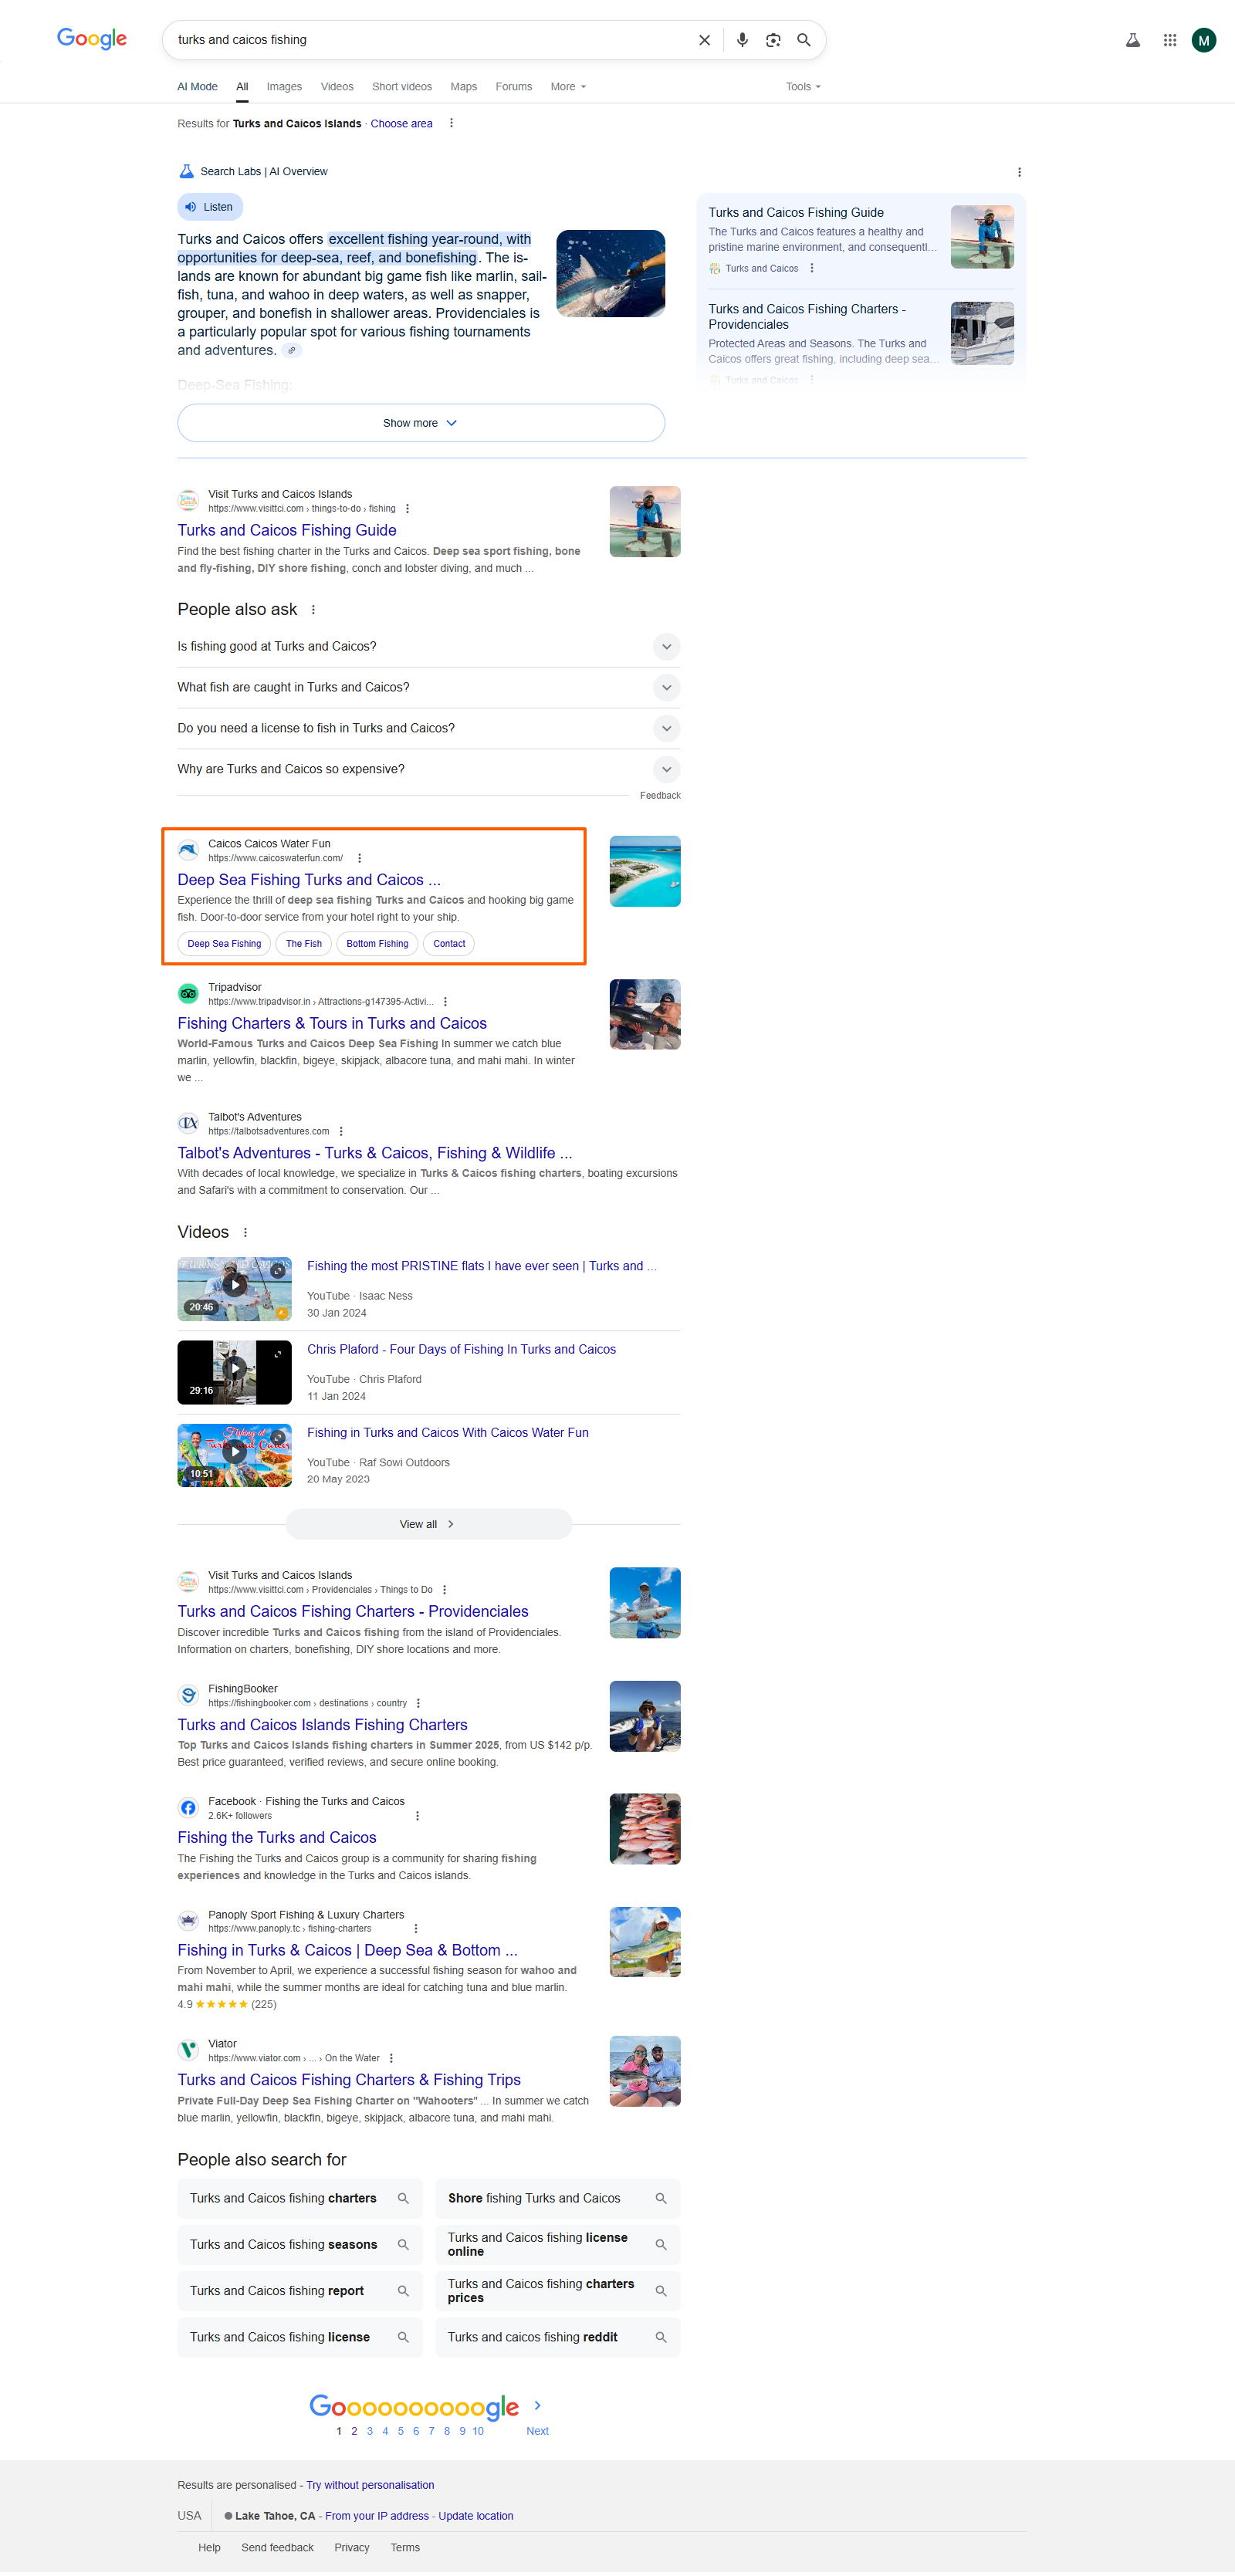
Task: Expand video results with View all
Action: tap(428, 1524)
